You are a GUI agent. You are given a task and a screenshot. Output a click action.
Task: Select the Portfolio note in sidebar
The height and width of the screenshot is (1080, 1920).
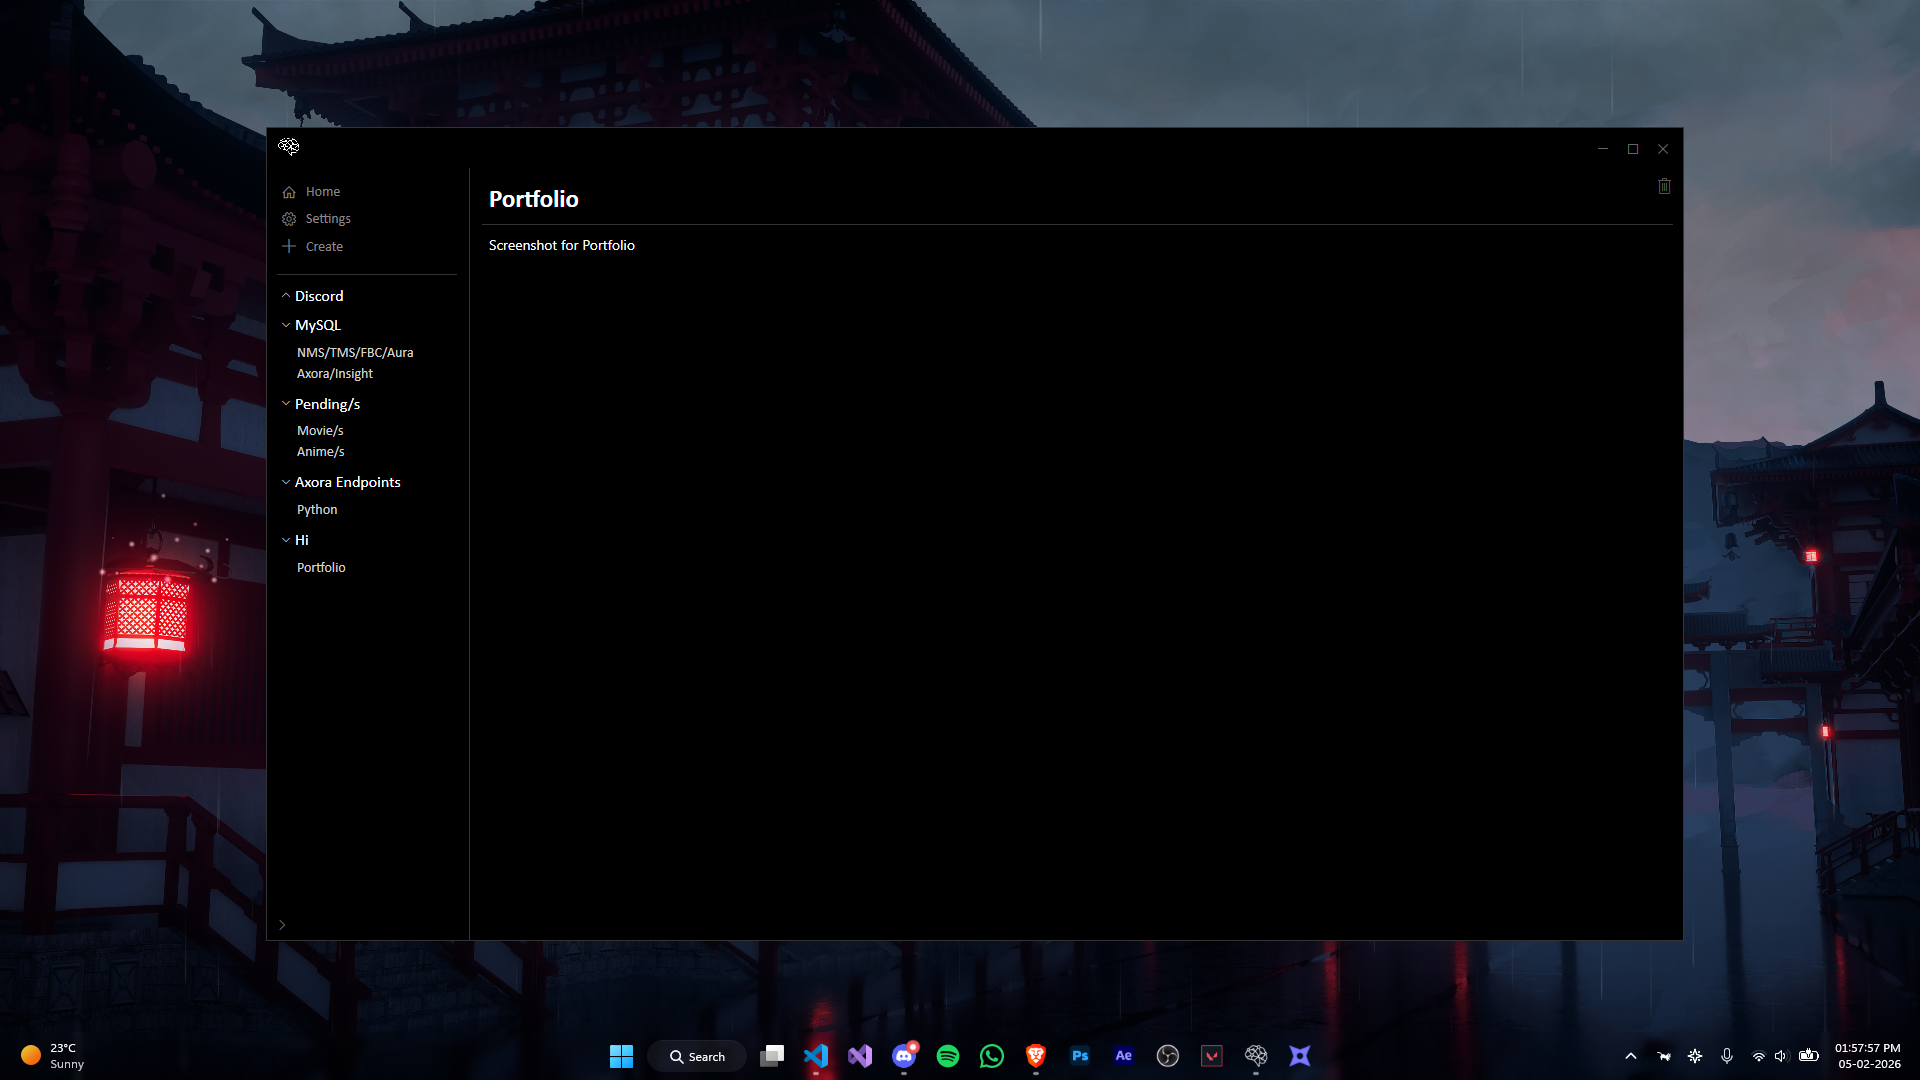[321, 568]
